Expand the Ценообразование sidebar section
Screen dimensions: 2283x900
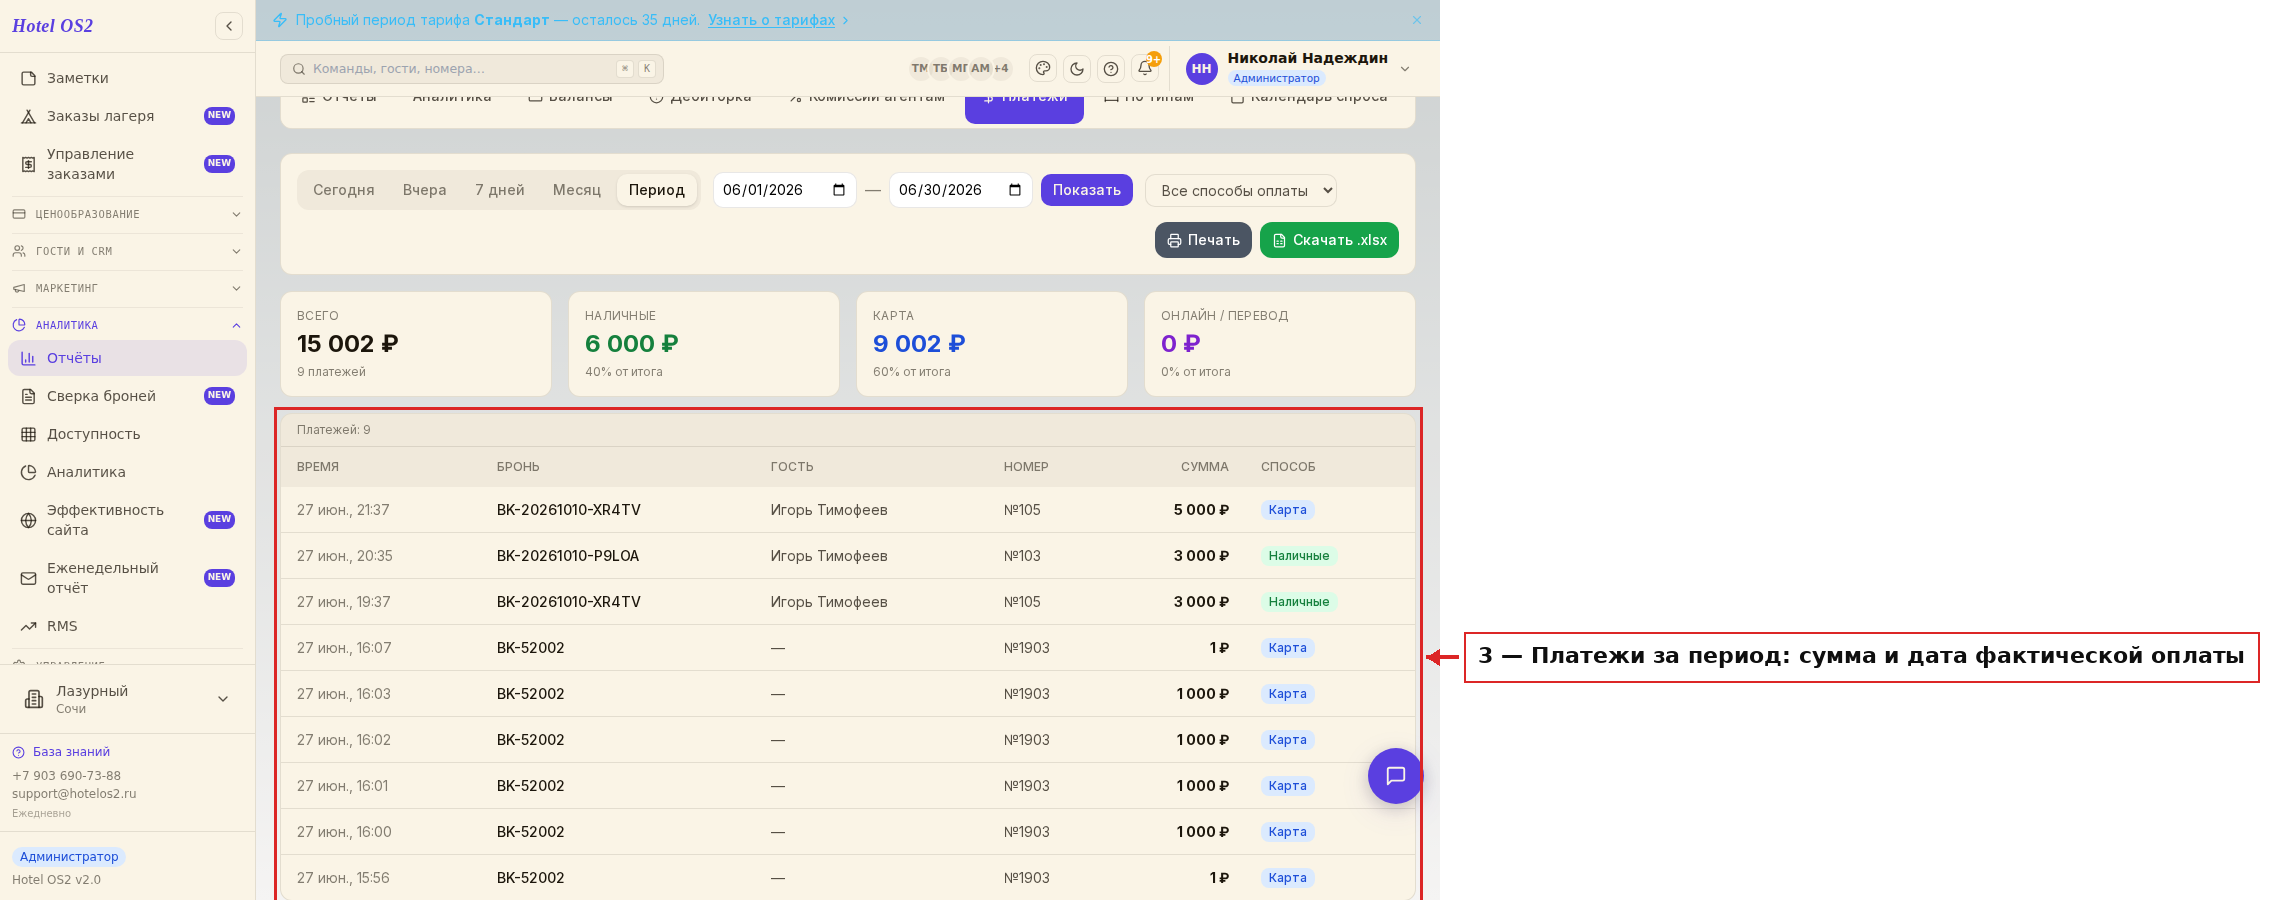point(127,214)
